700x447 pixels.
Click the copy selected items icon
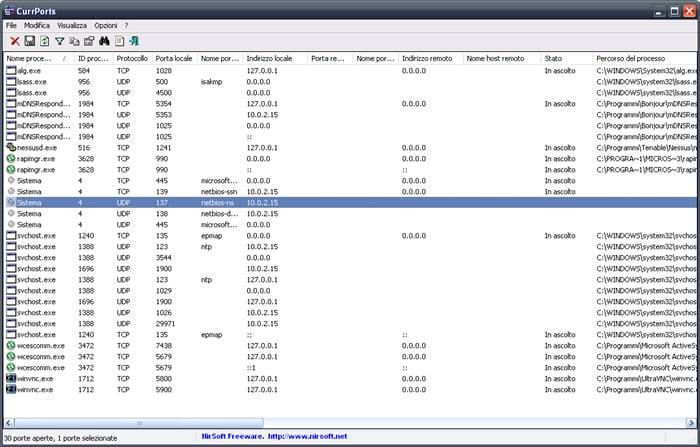[74, 41]
